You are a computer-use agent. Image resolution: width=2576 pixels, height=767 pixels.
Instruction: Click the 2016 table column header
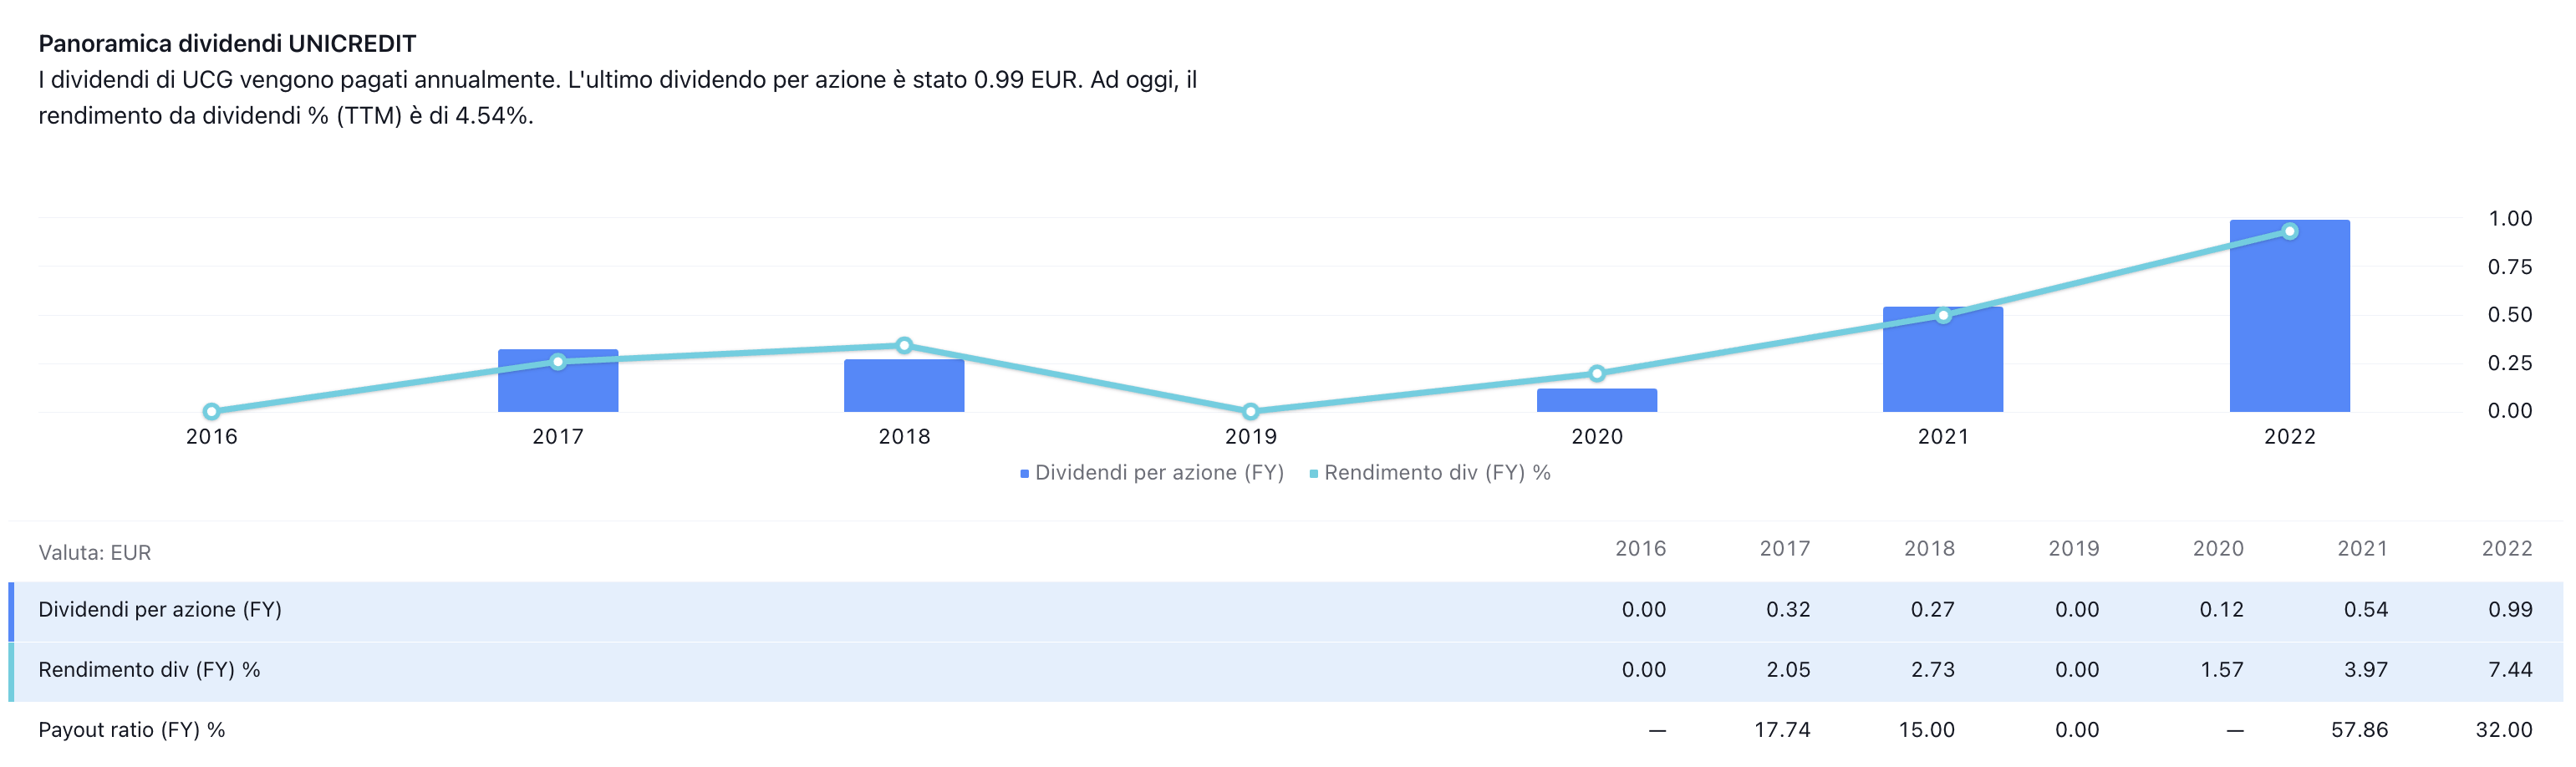coord(1640,549)
